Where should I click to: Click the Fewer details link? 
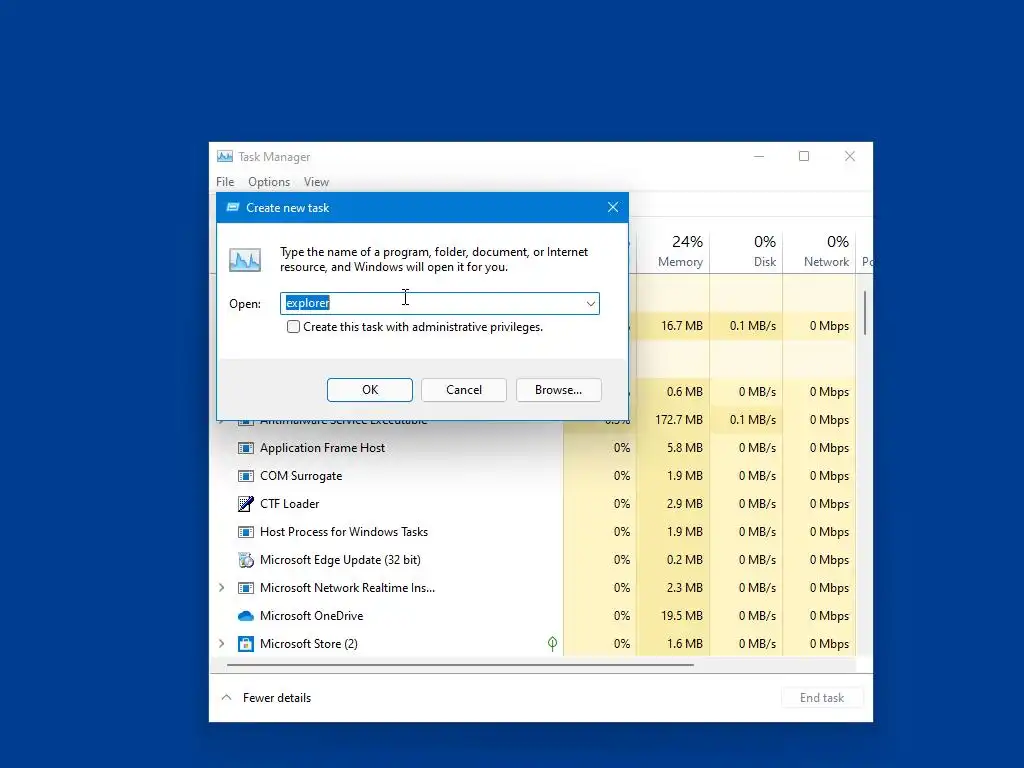(x=277, y=697)
